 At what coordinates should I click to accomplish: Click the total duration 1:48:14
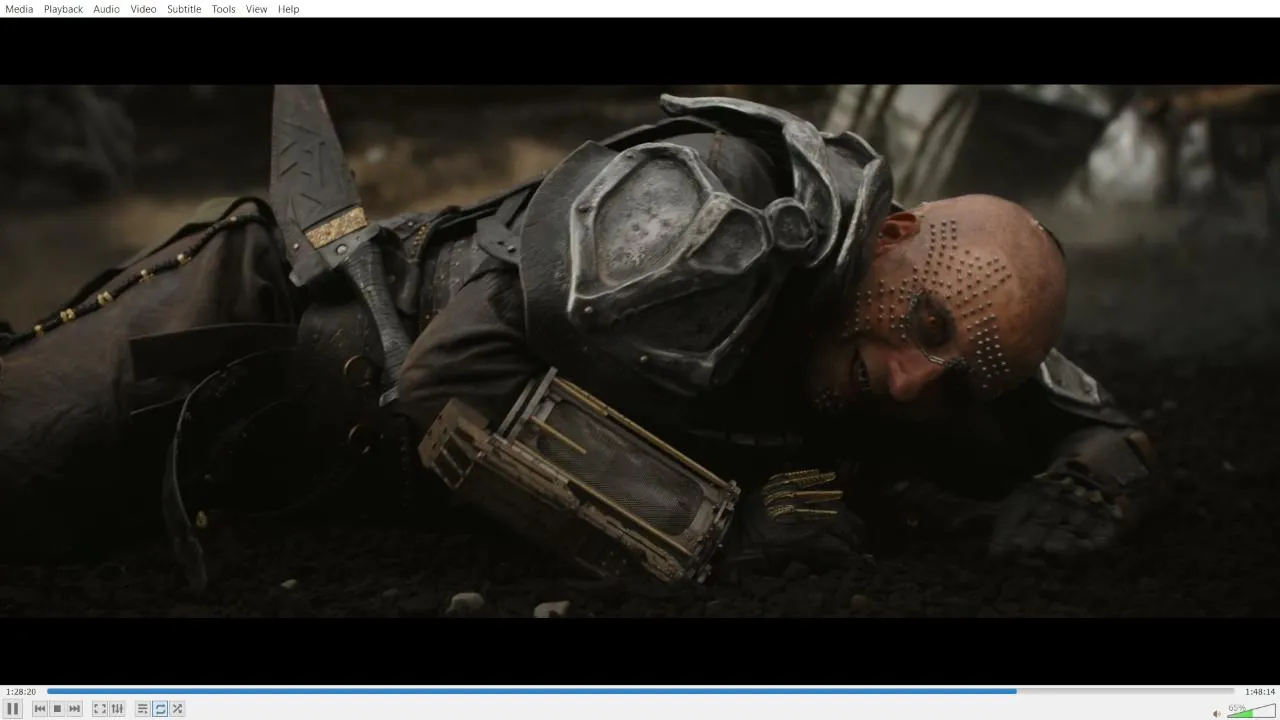coord(1260,692)
